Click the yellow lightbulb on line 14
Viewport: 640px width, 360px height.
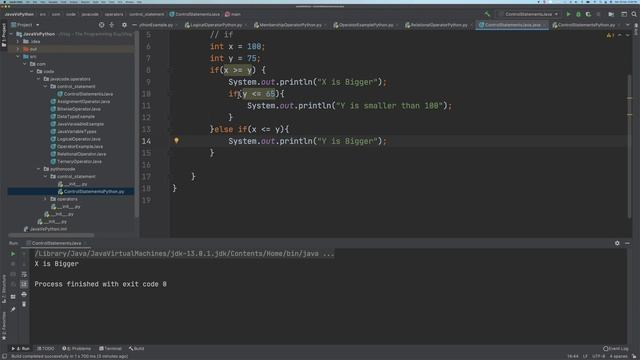pos(176,140)
